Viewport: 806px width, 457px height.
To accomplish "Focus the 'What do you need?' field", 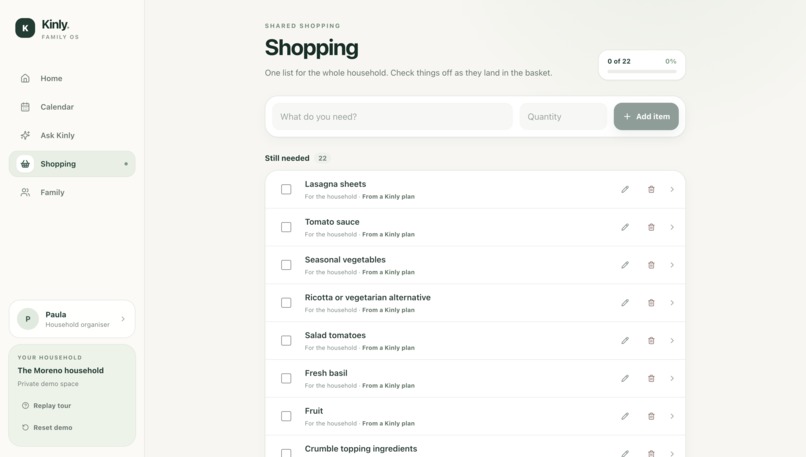I will click(392, 117).
